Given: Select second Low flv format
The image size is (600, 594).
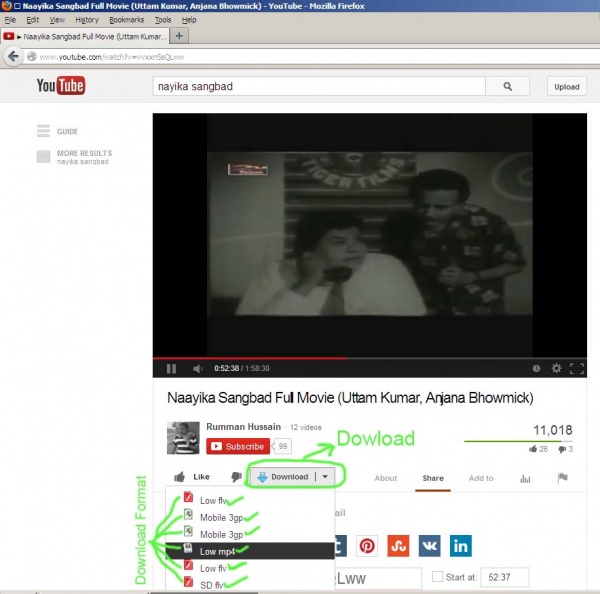Looking at the screenshot, I should click(x=250, y=568).
